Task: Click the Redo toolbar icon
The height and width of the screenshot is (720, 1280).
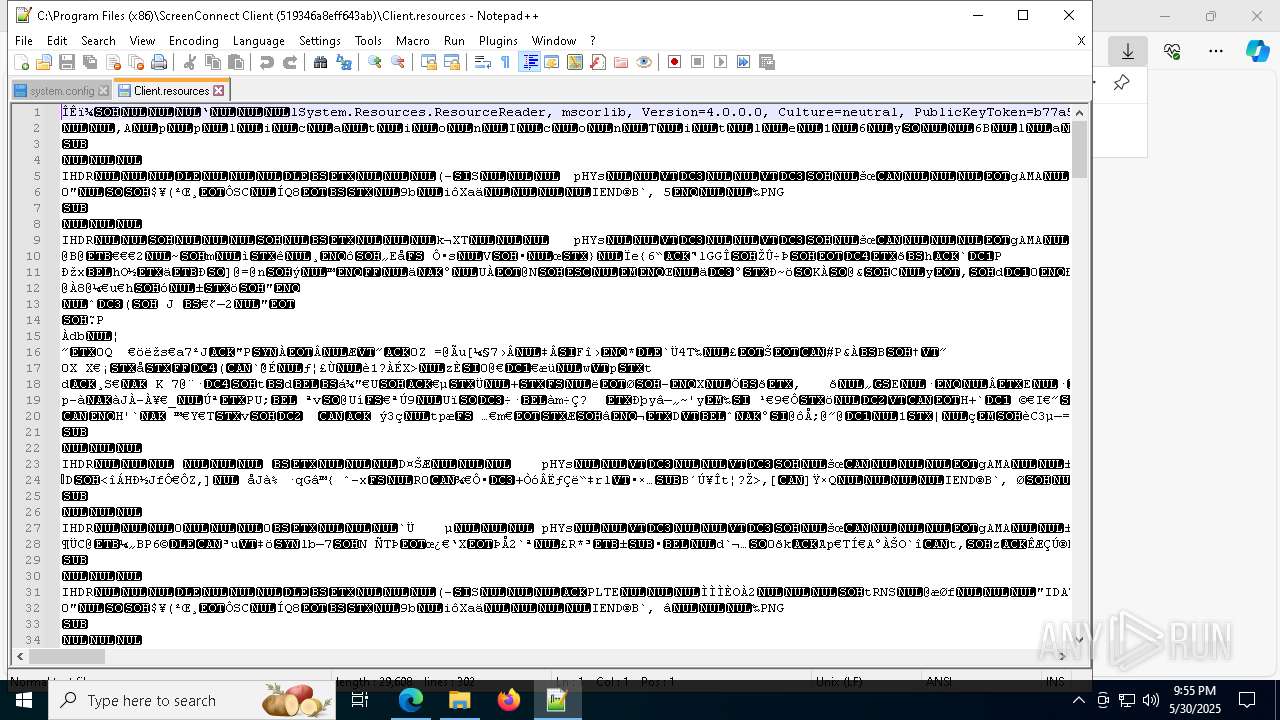Action: (290, 62)
